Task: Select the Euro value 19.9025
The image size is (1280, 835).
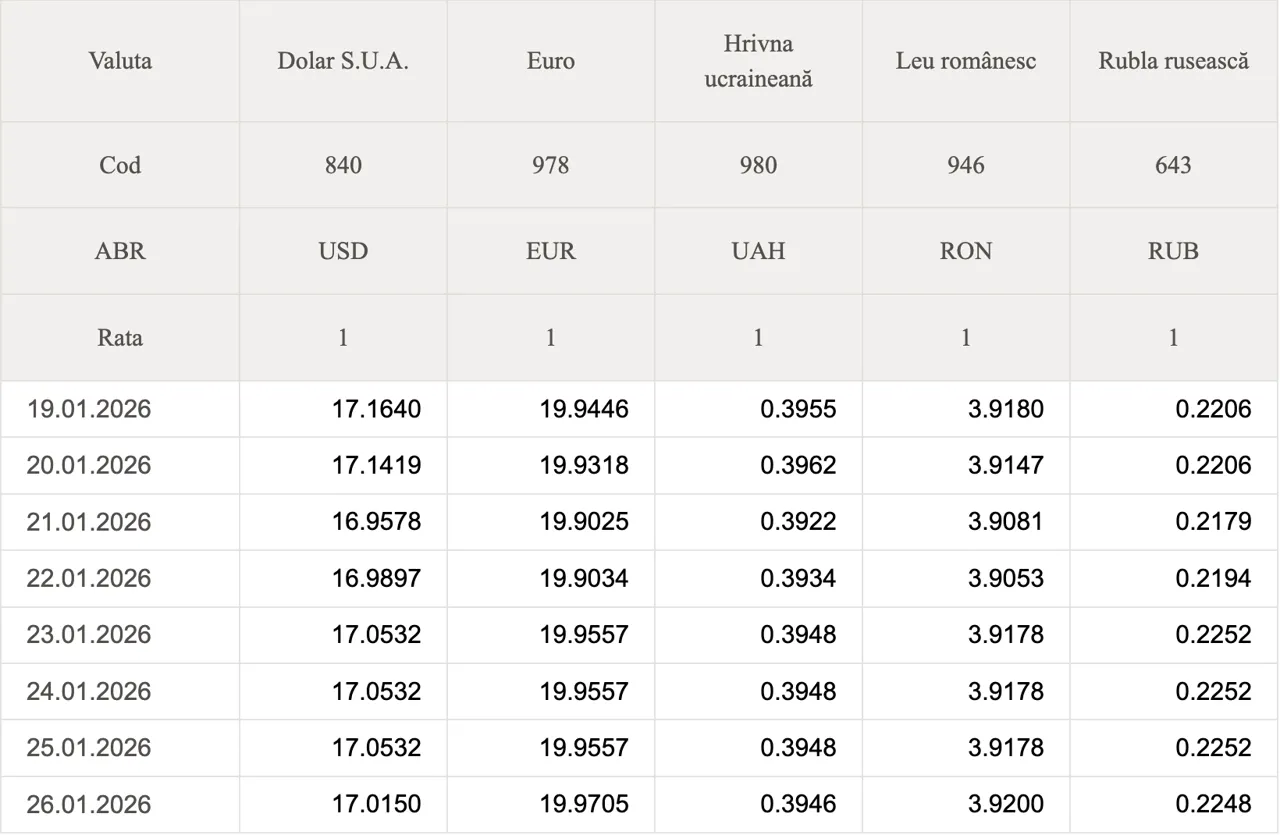Action: click(584, 522)
